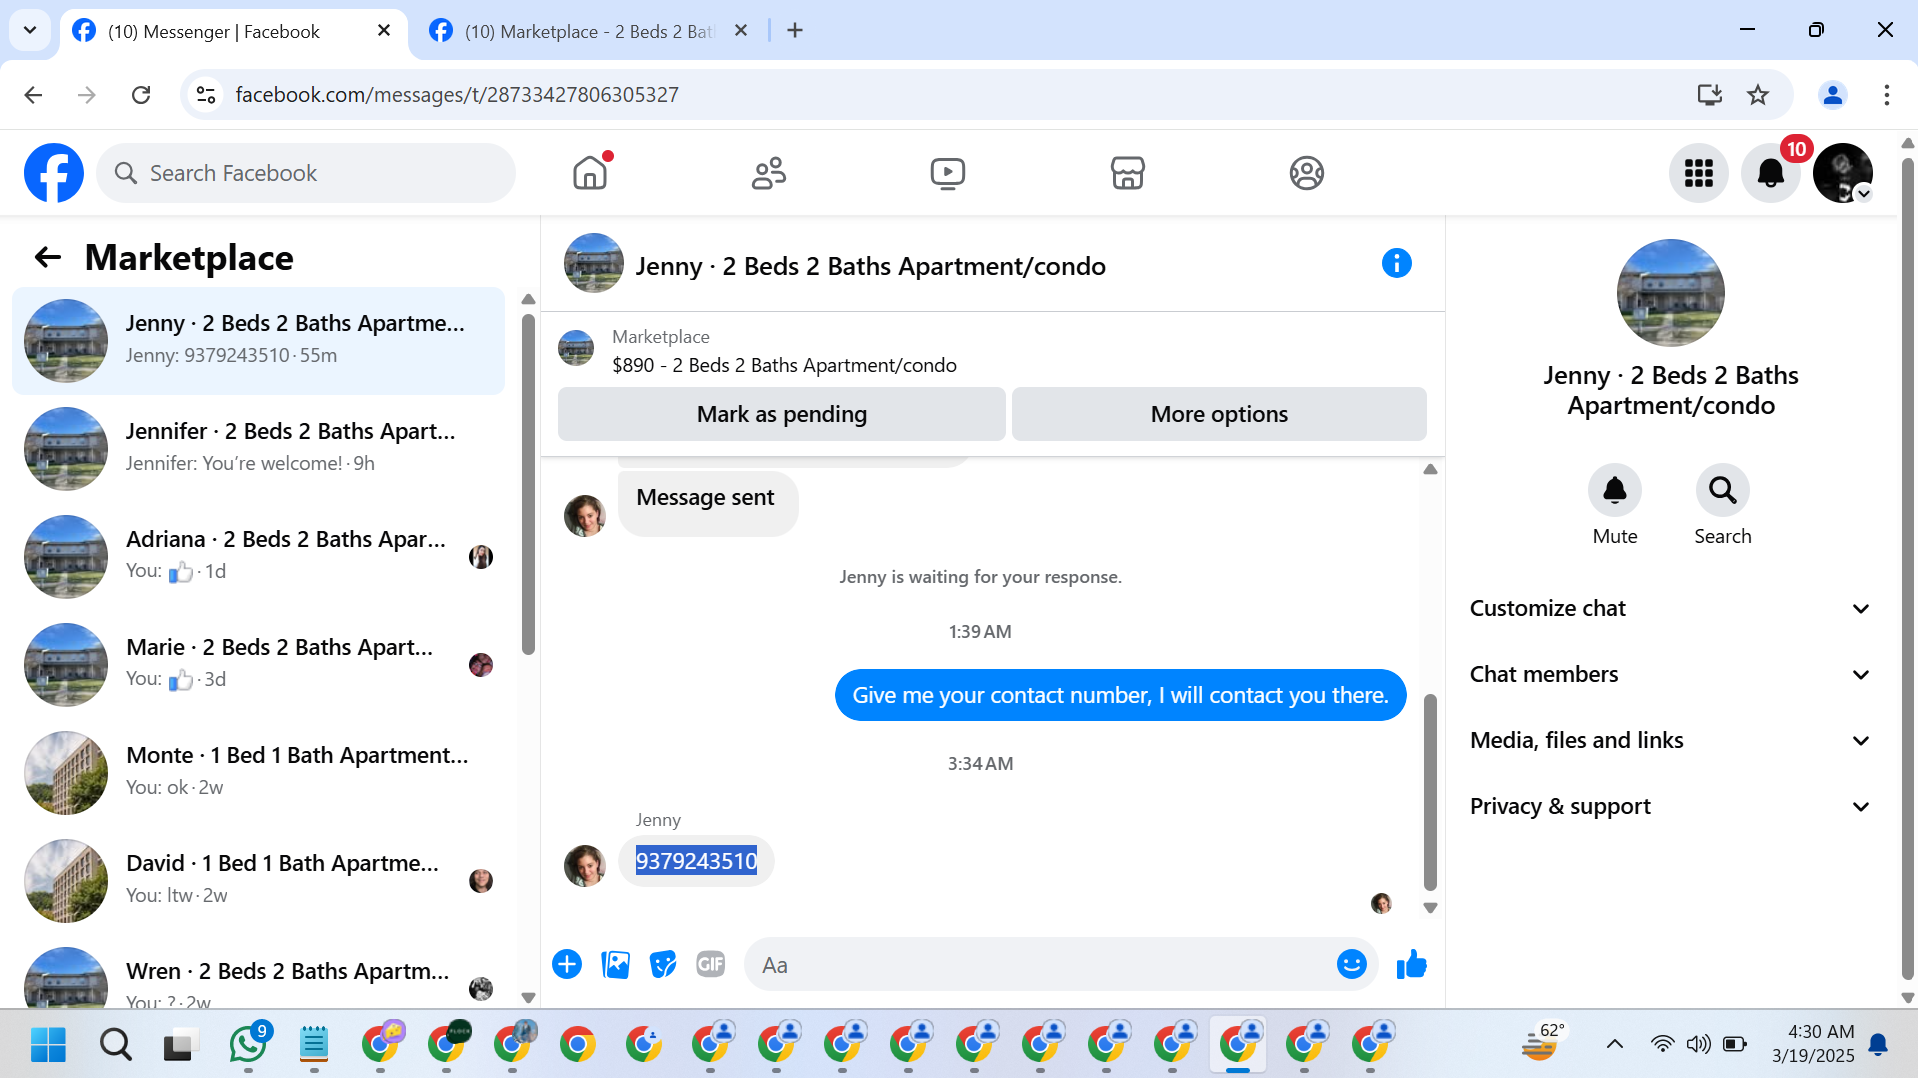This screenshot has height=1078, width=1918.
Task: Open Windows taskbar search
Action: click(115, 1045)
